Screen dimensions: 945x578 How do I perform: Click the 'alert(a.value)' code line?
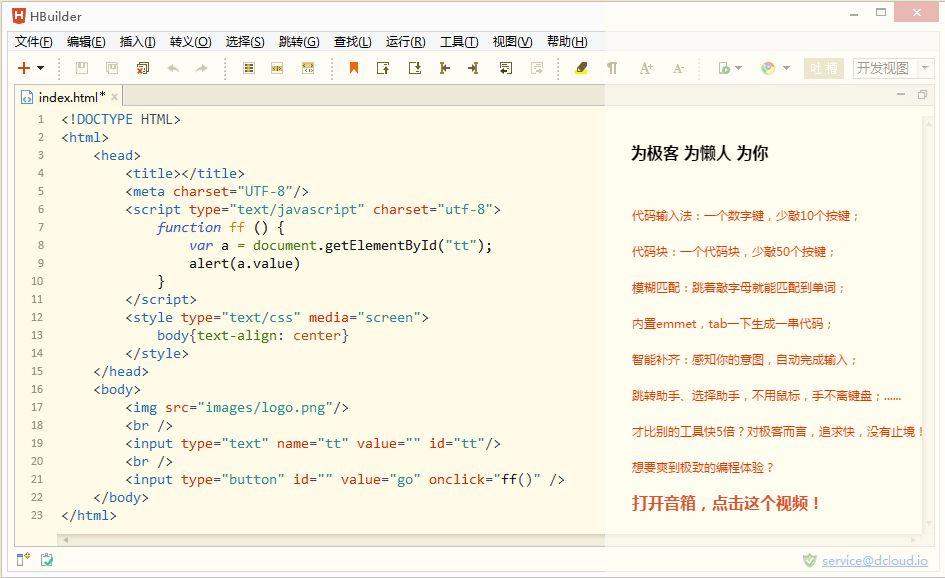pos(245,263)
